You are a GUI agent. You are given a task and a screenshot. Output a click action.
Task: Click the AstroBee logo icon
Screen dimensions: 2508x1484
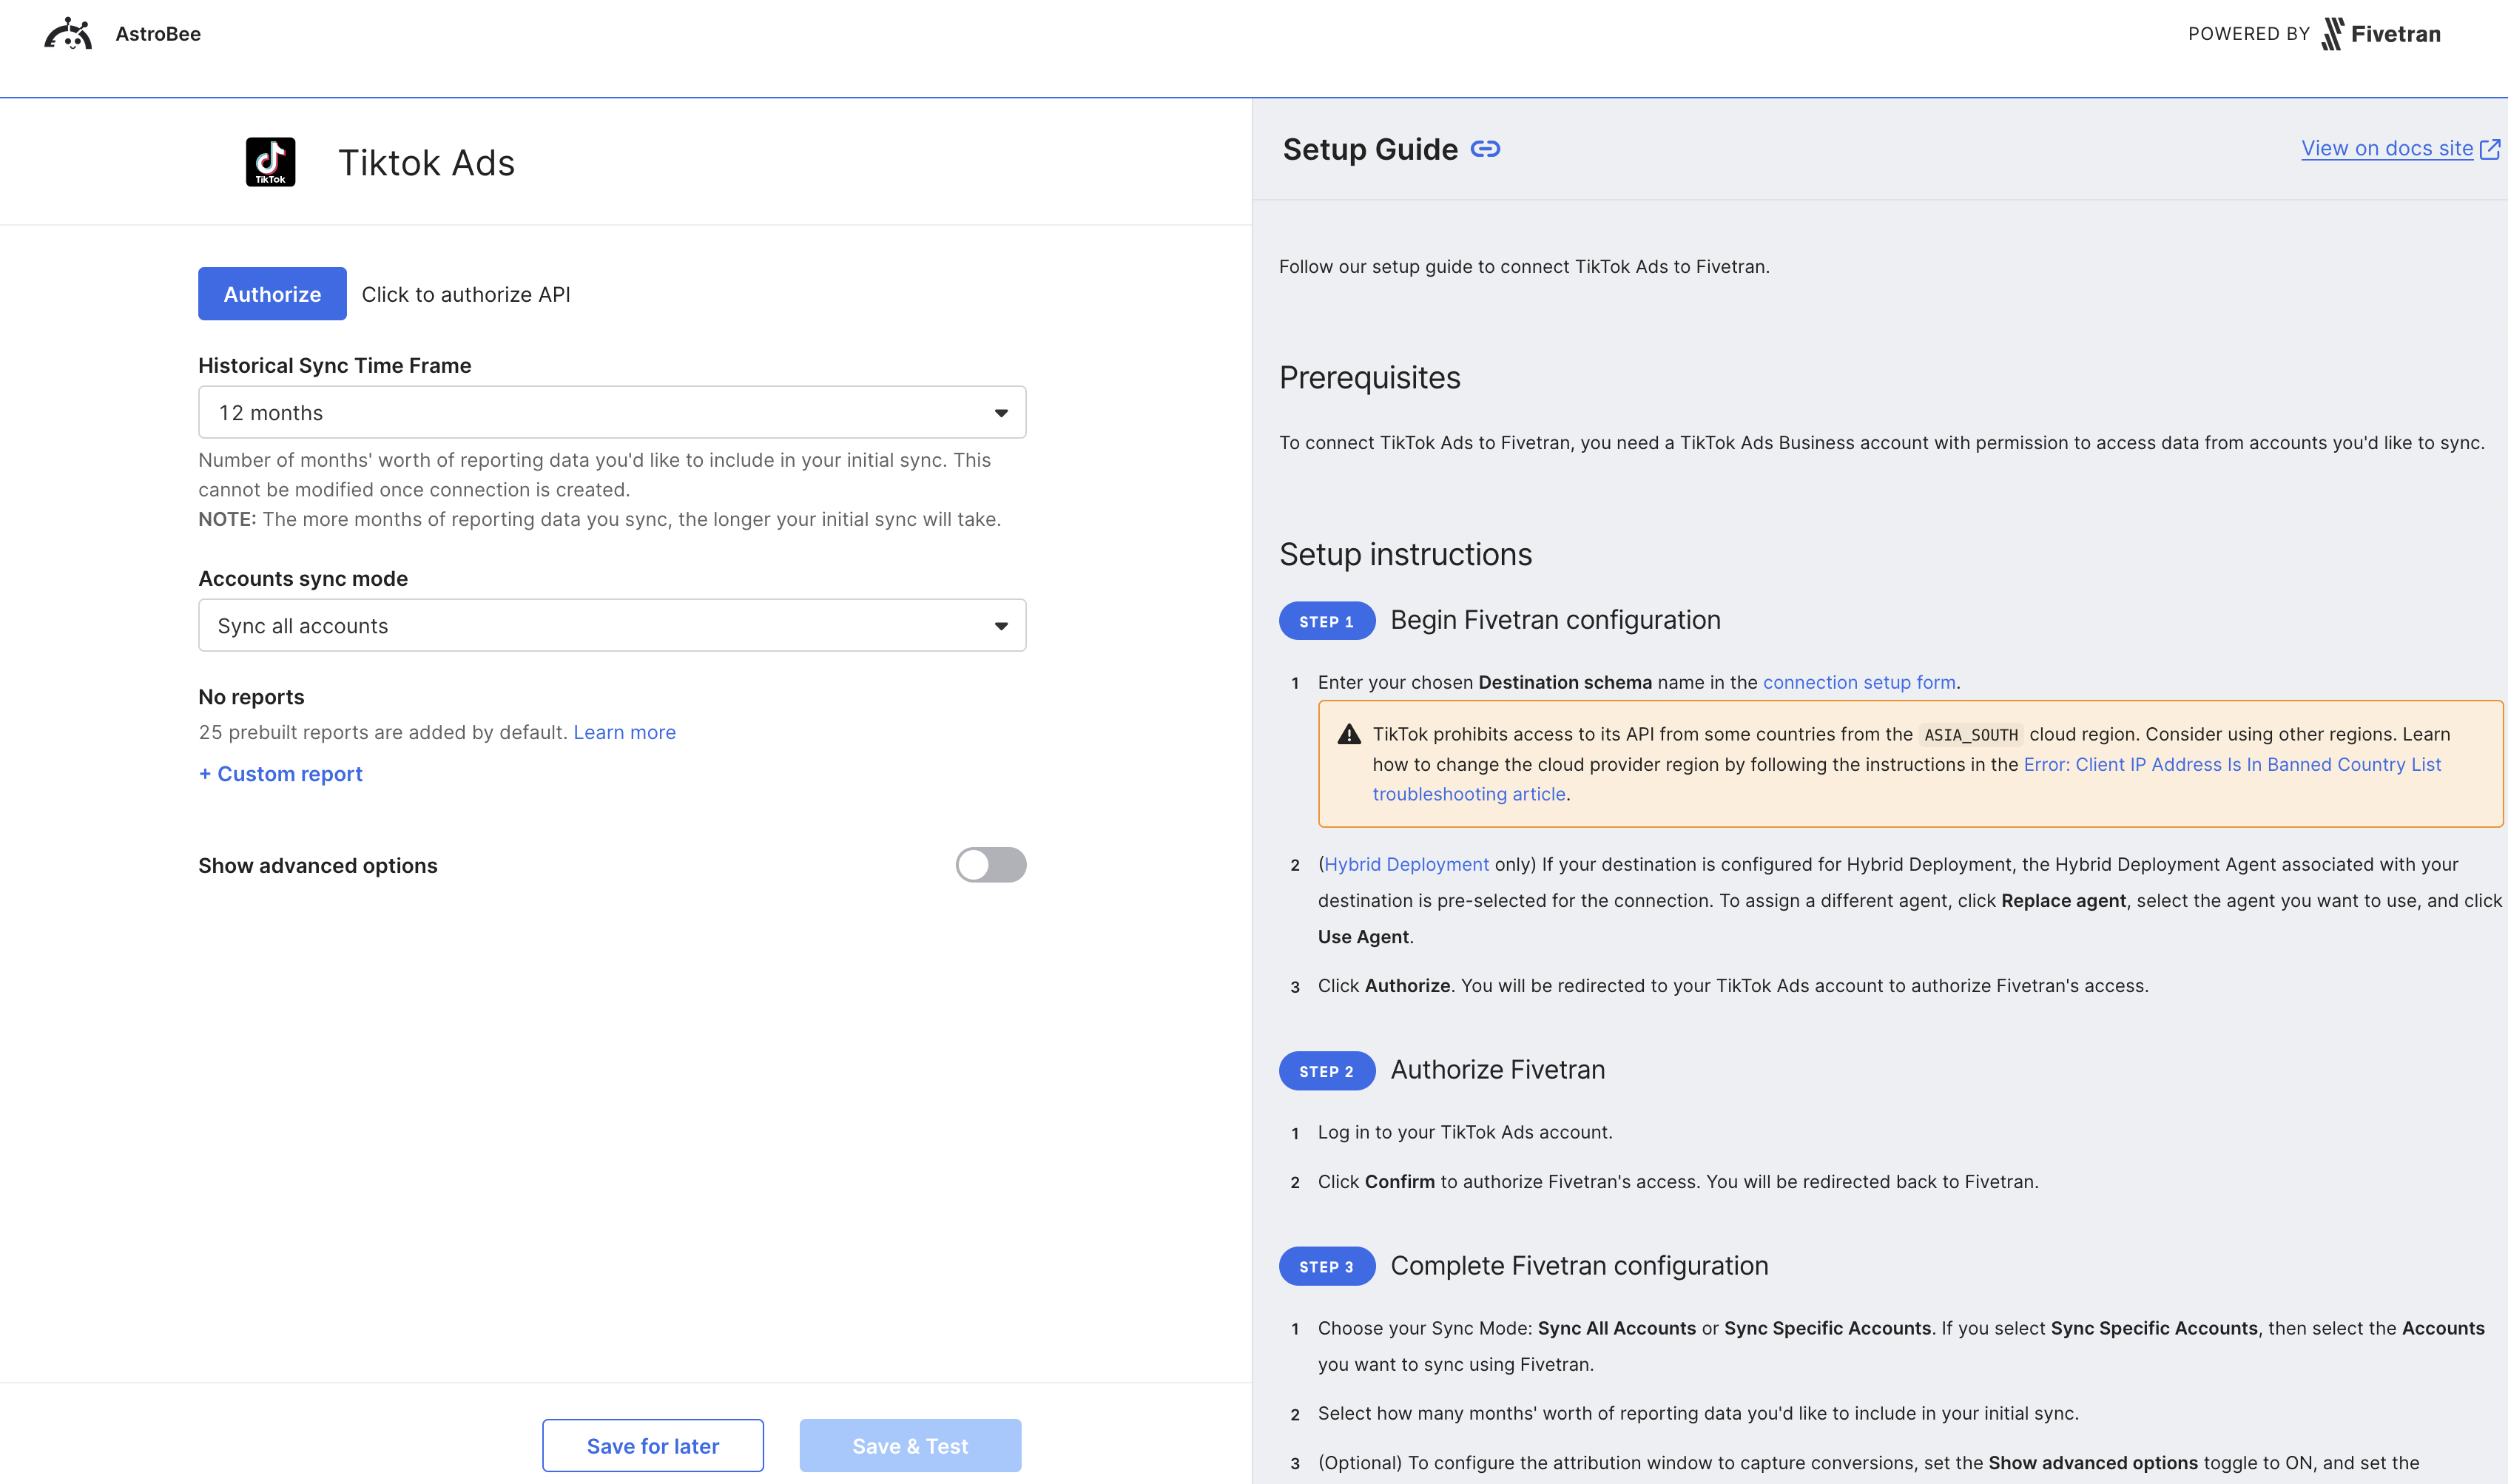pos(67,32)
